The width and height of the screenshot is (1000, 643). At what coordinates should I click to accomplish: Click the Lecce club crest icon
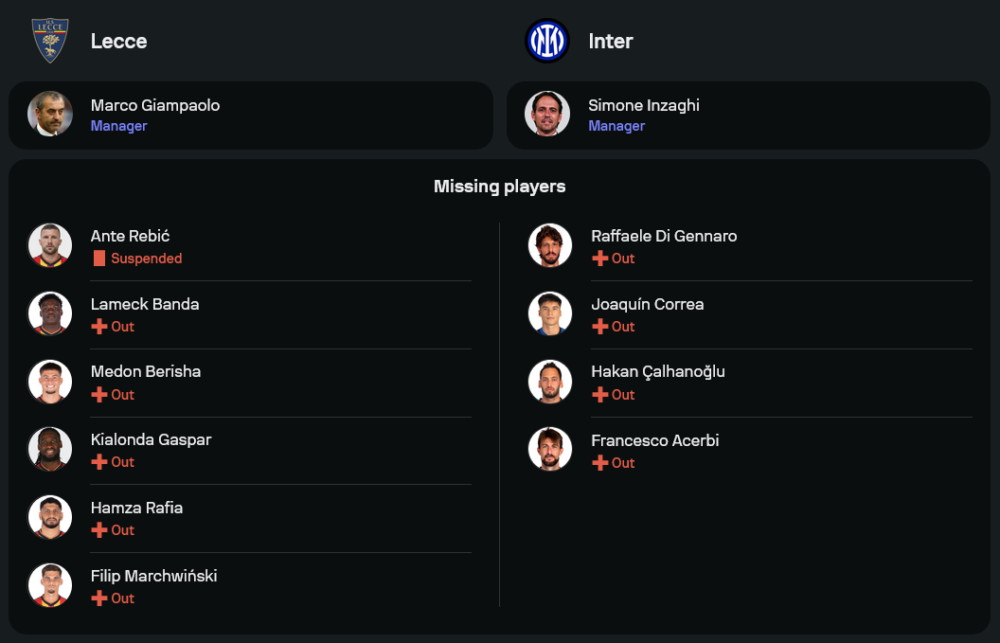[49, 41]
